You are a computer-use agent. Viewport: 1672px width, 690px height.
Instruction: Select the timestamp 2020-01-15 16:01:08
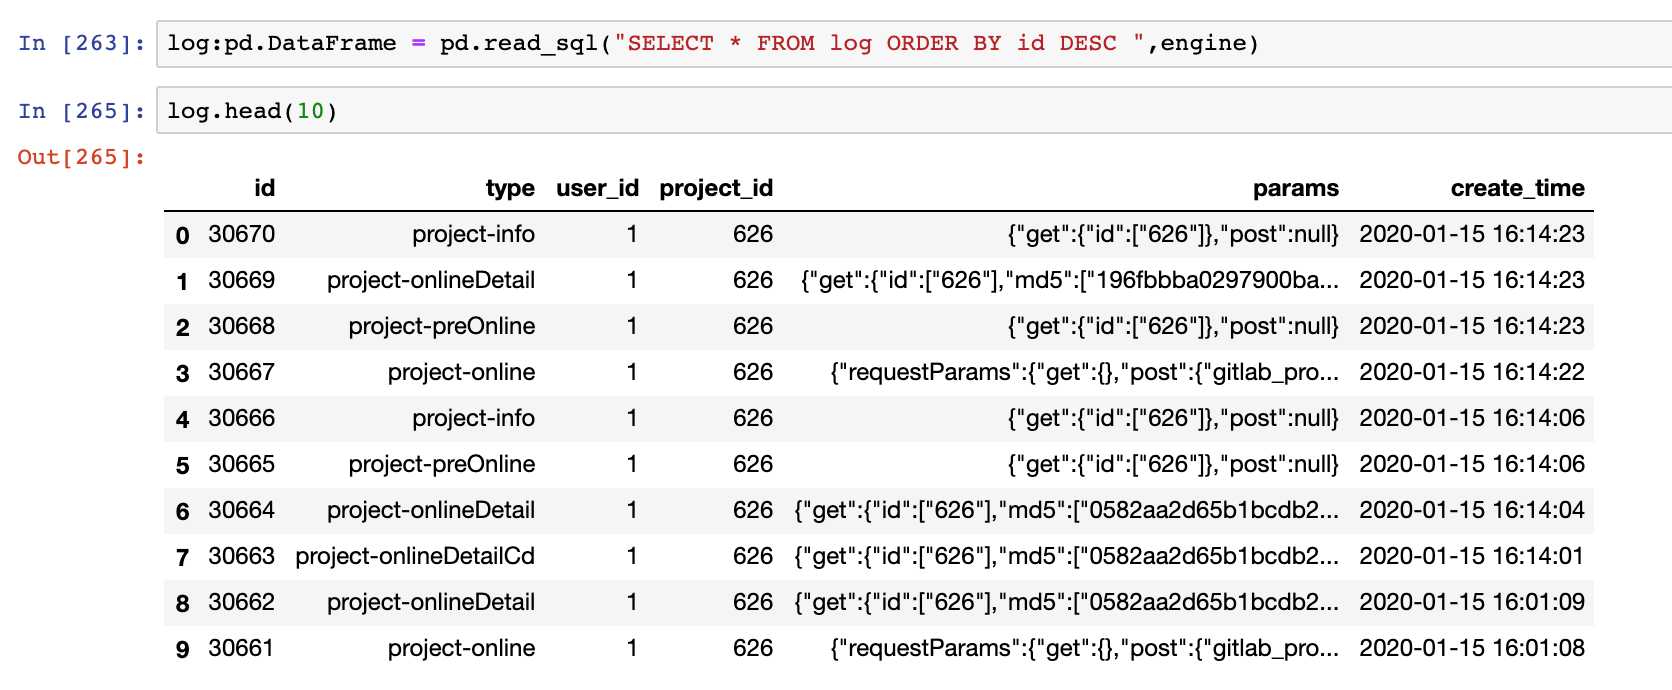[x=1471, y=648]
